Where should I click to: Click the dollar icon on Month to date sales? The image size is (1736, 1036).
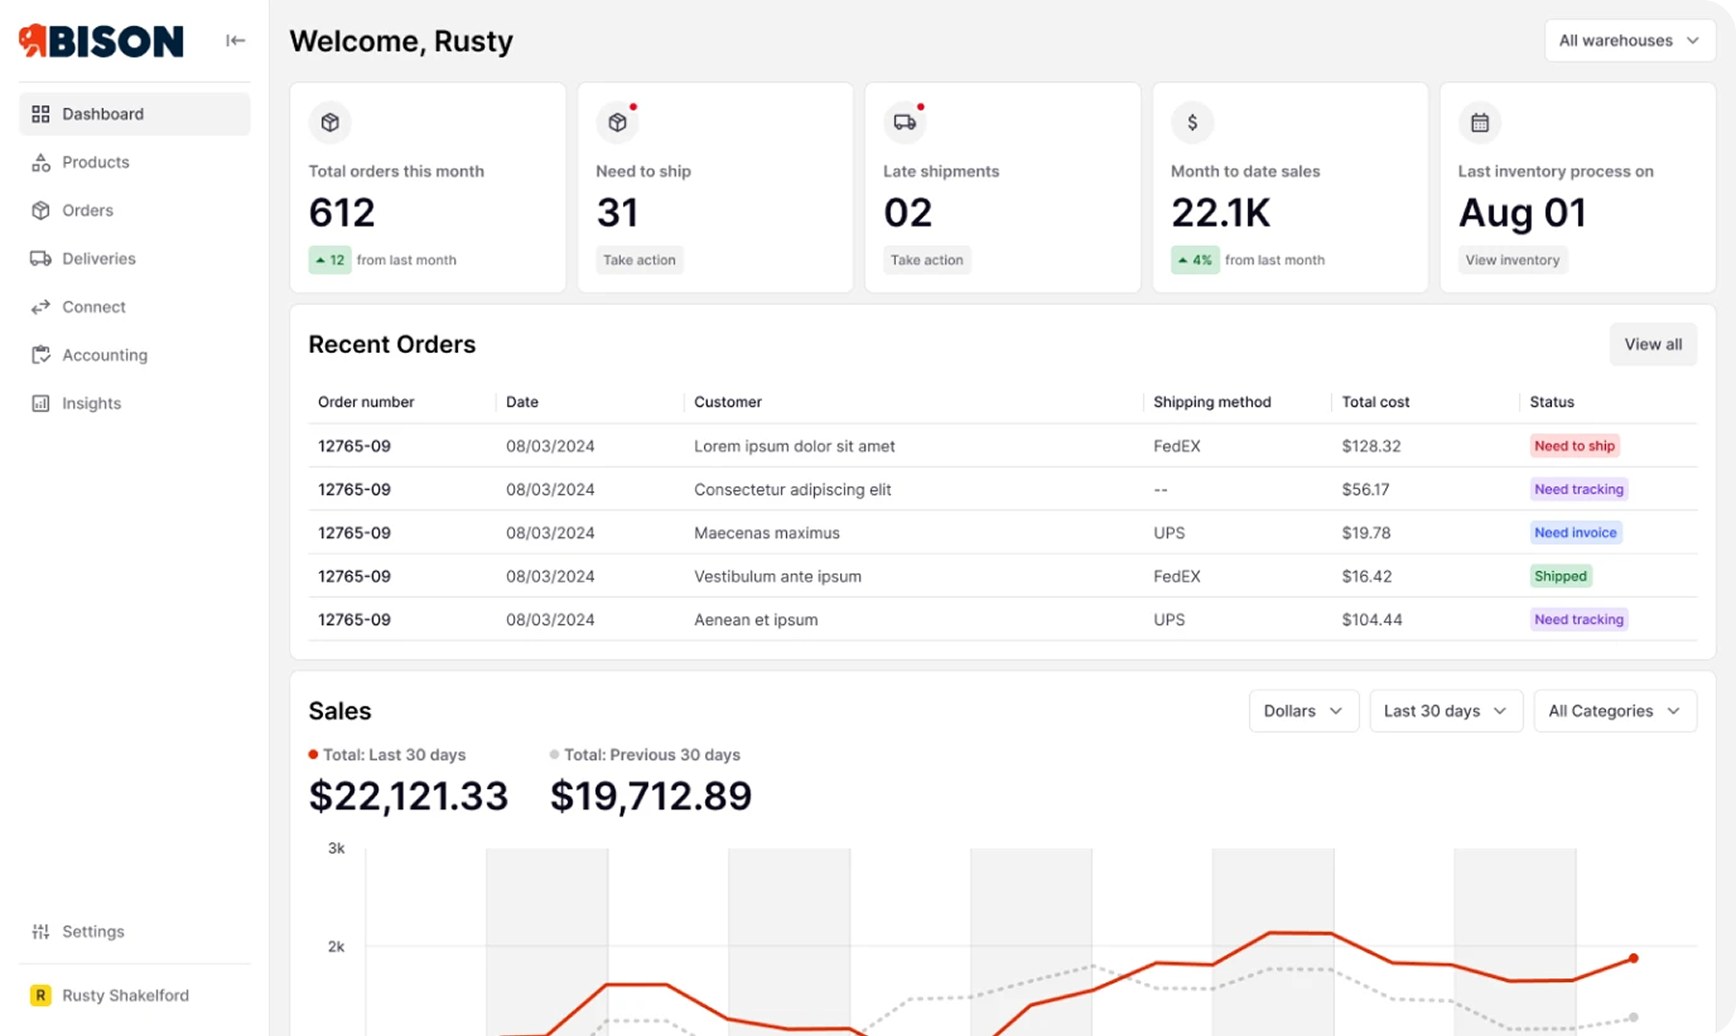coord(1192,122)
